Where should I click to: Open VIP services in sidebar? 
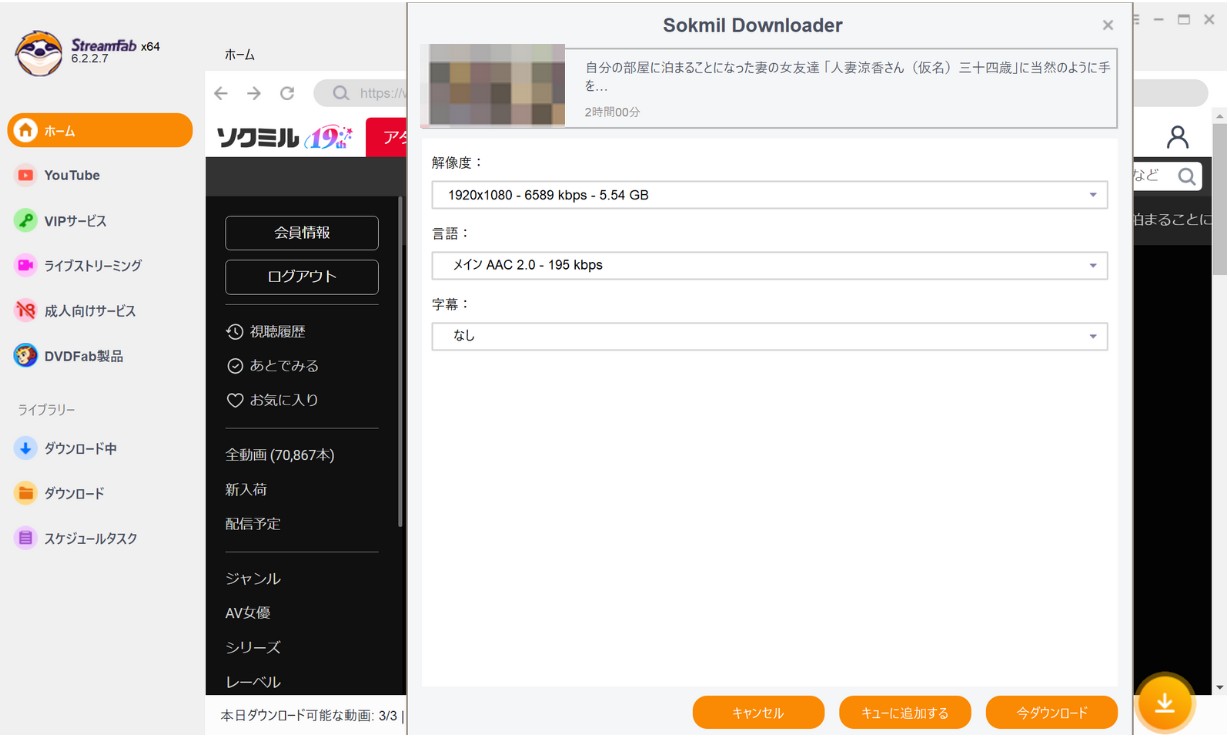point(75,221)
